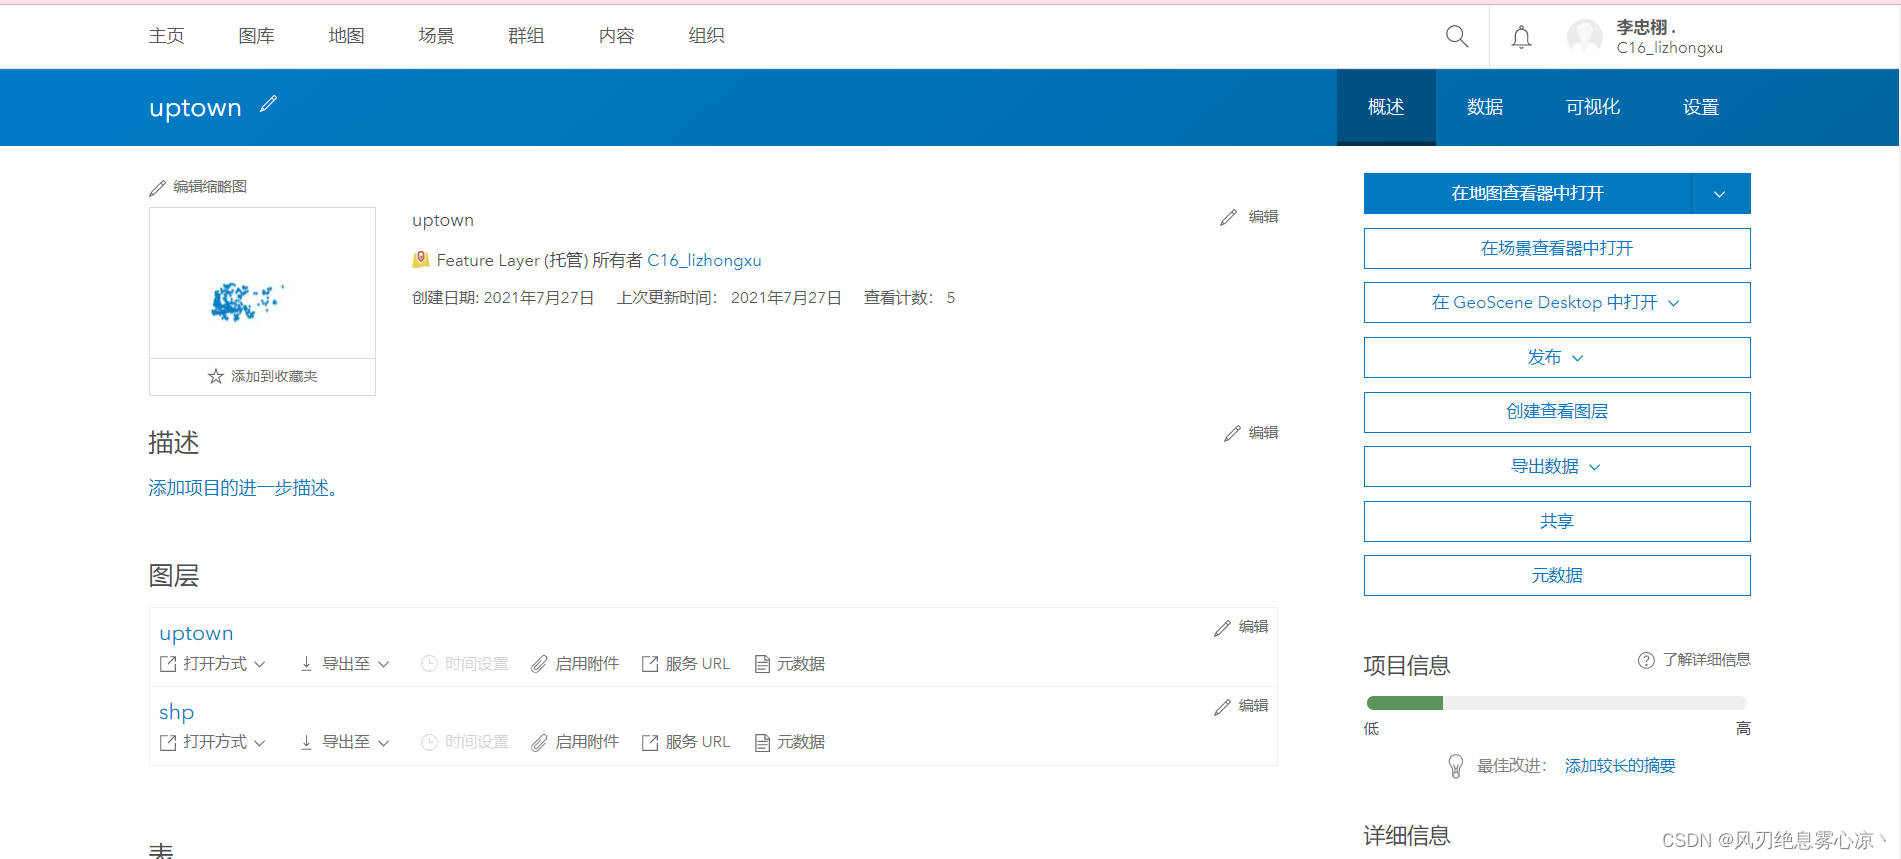The image size is (1901, 859).
Task: Open the shp layer link
Action: [176, 712]
